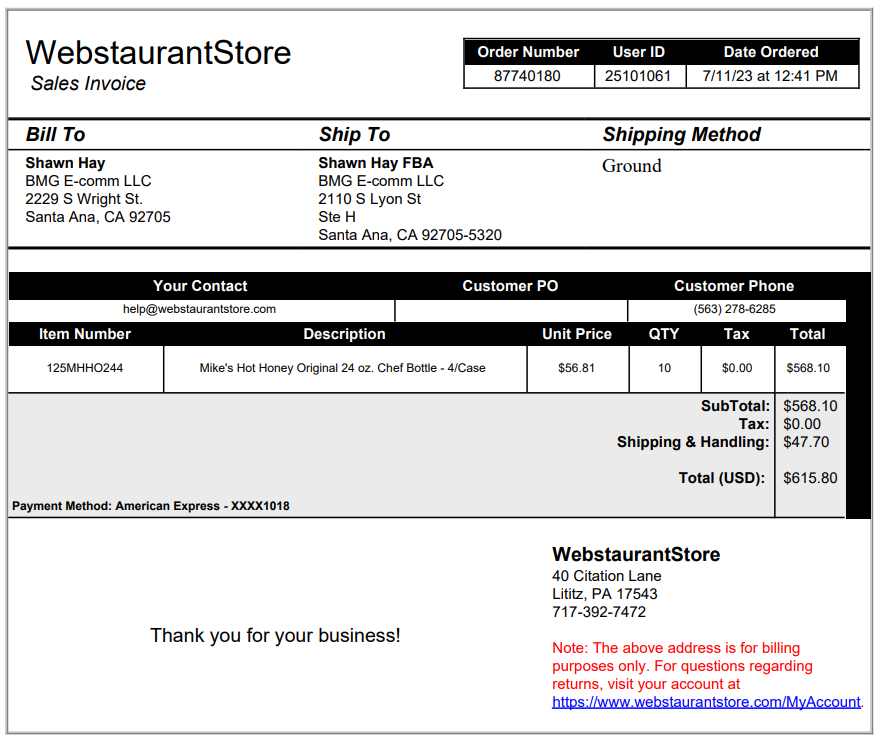The width and height of the screenshot is (878, 740).
Task: Click the Order Number header cell
Action: point(528,52)
